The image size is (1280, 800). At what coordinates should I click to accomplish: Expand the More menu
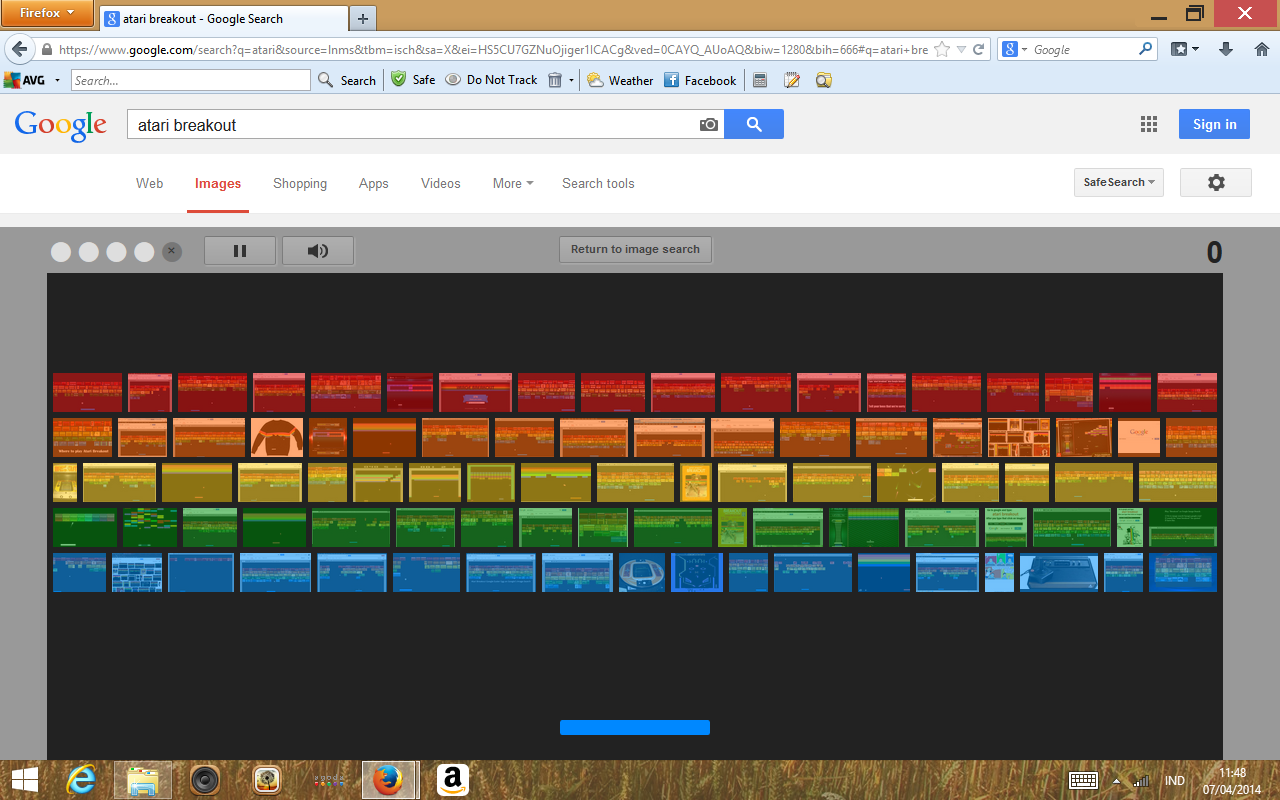click(513, 184)
